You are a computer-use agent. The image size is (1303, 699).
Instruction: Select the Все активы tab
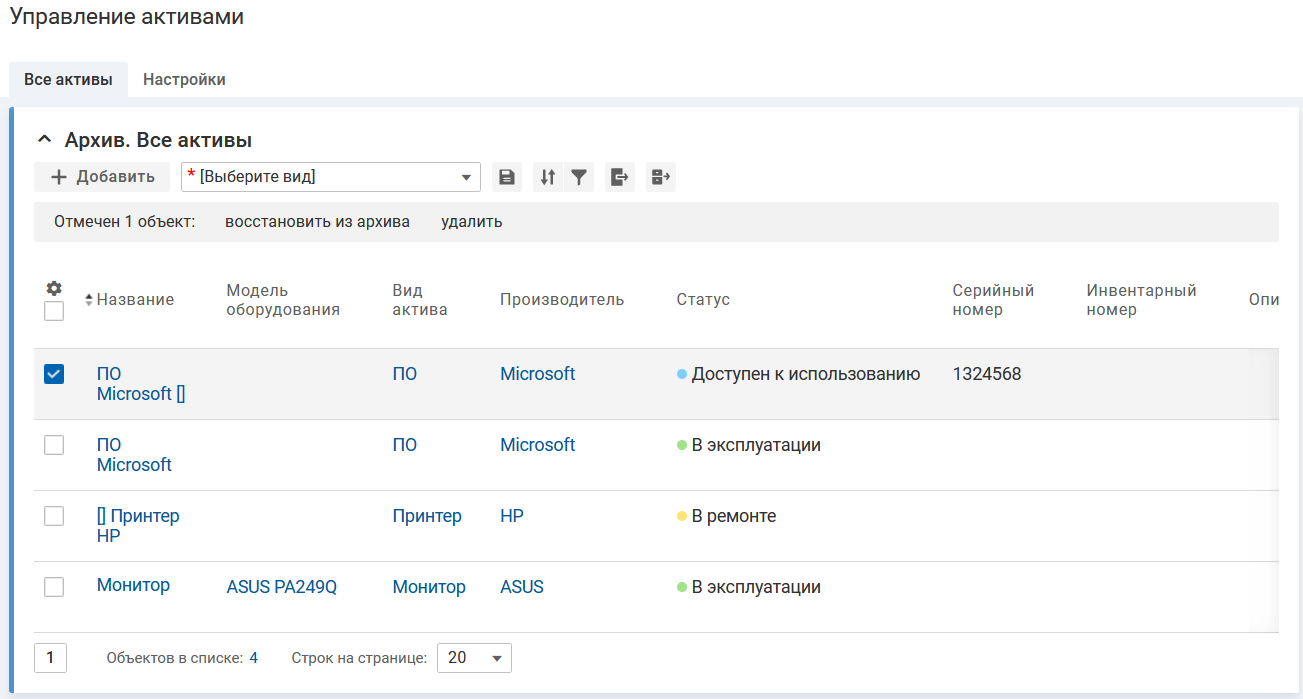point(68,80)
